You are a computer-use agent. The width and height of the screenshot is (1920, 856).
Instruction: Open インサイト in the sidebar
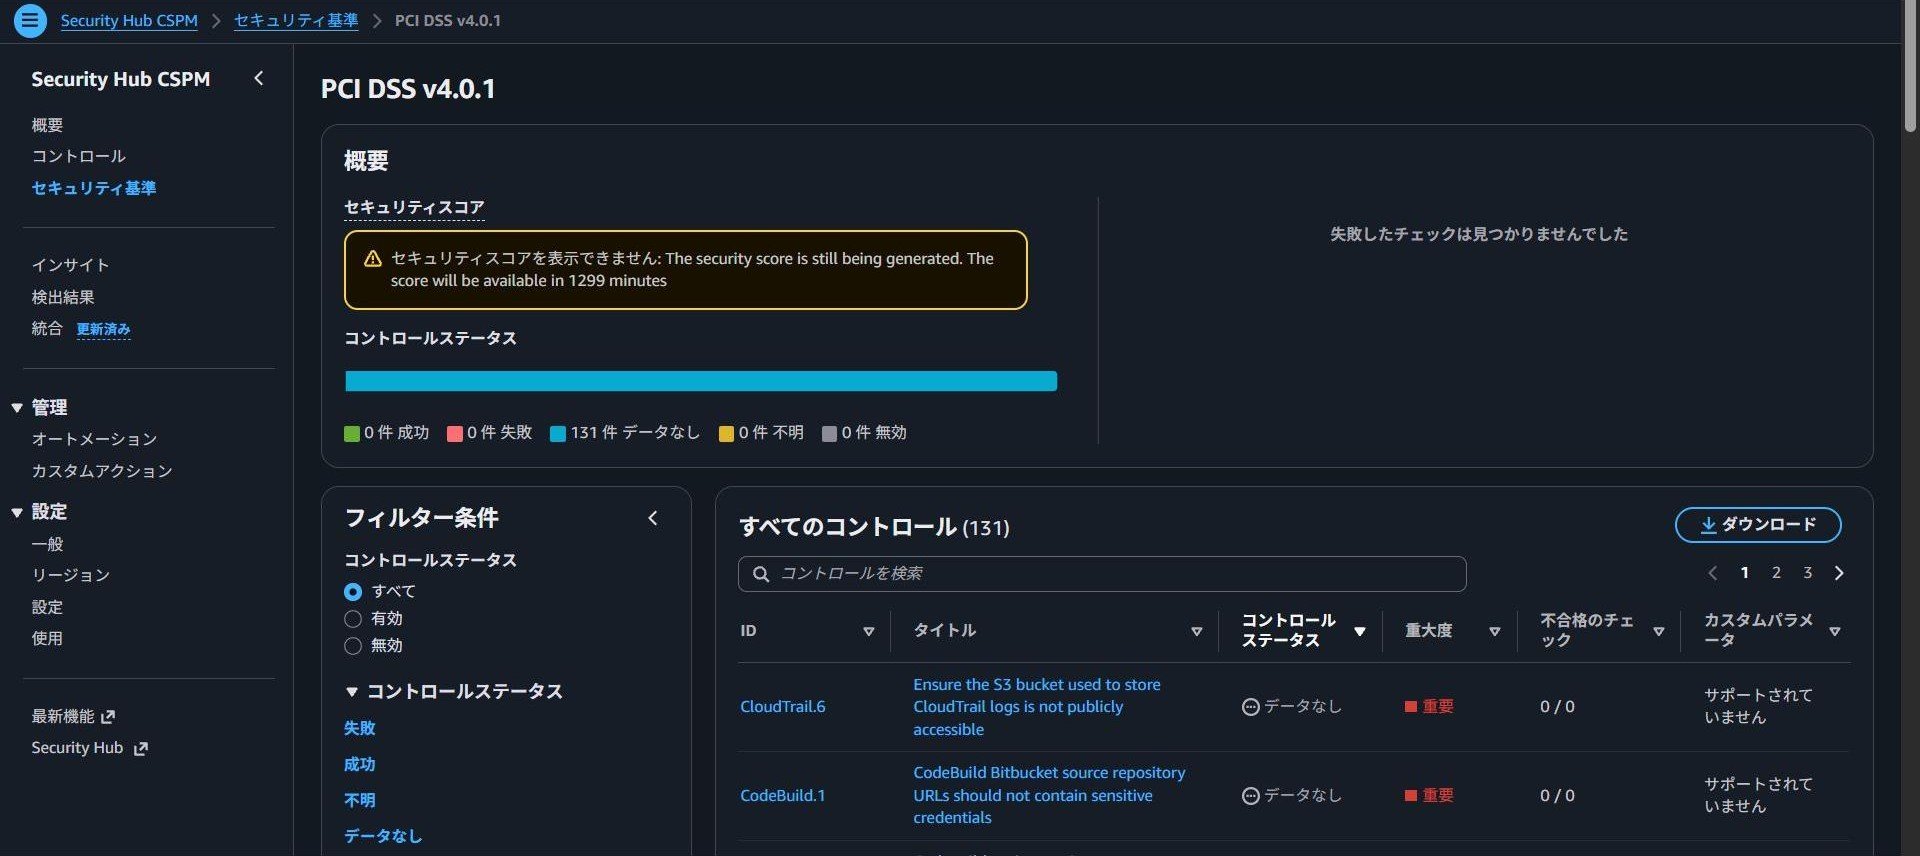point(70,265)
